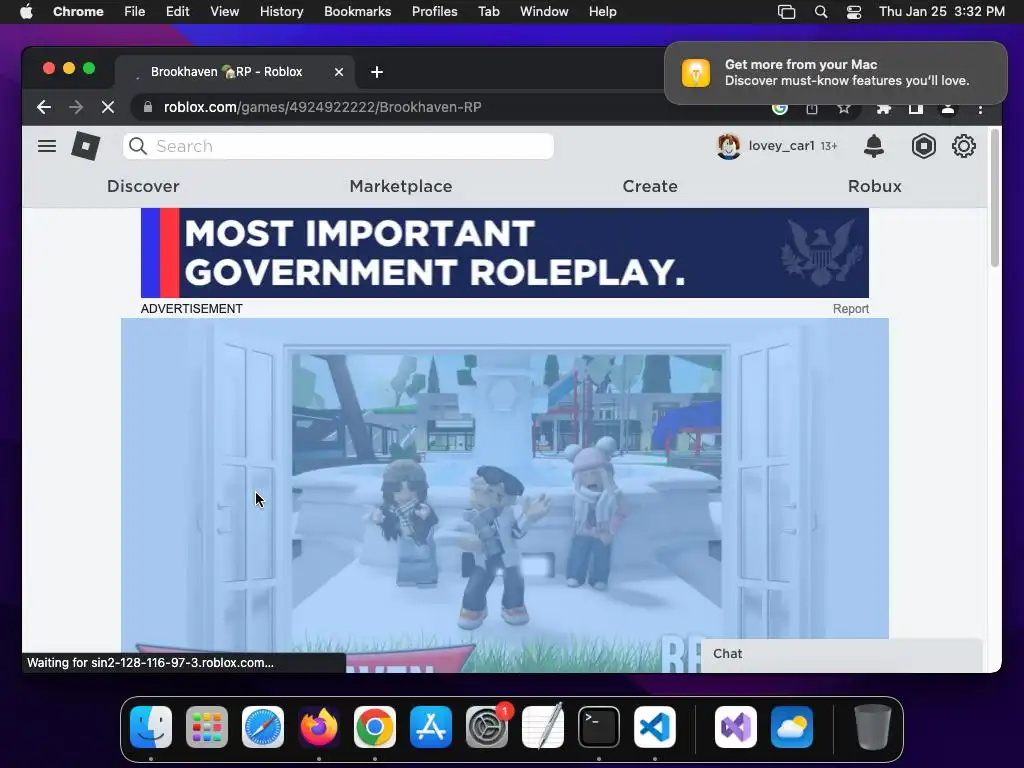This screenshot has height=768, width=1024.
Task: Open Spotlight search in the menu bar
Action: (x=821, y=12)
